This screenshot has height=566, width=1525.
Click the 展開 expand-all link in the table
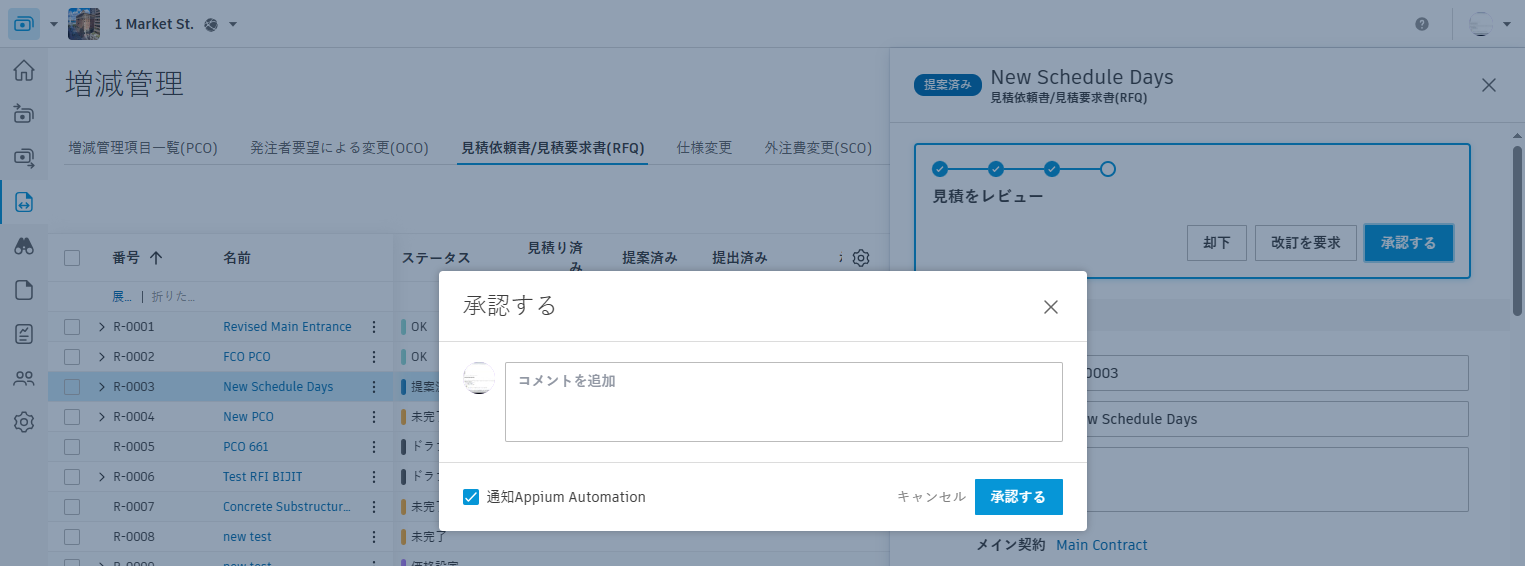click(x=121, y=297)
